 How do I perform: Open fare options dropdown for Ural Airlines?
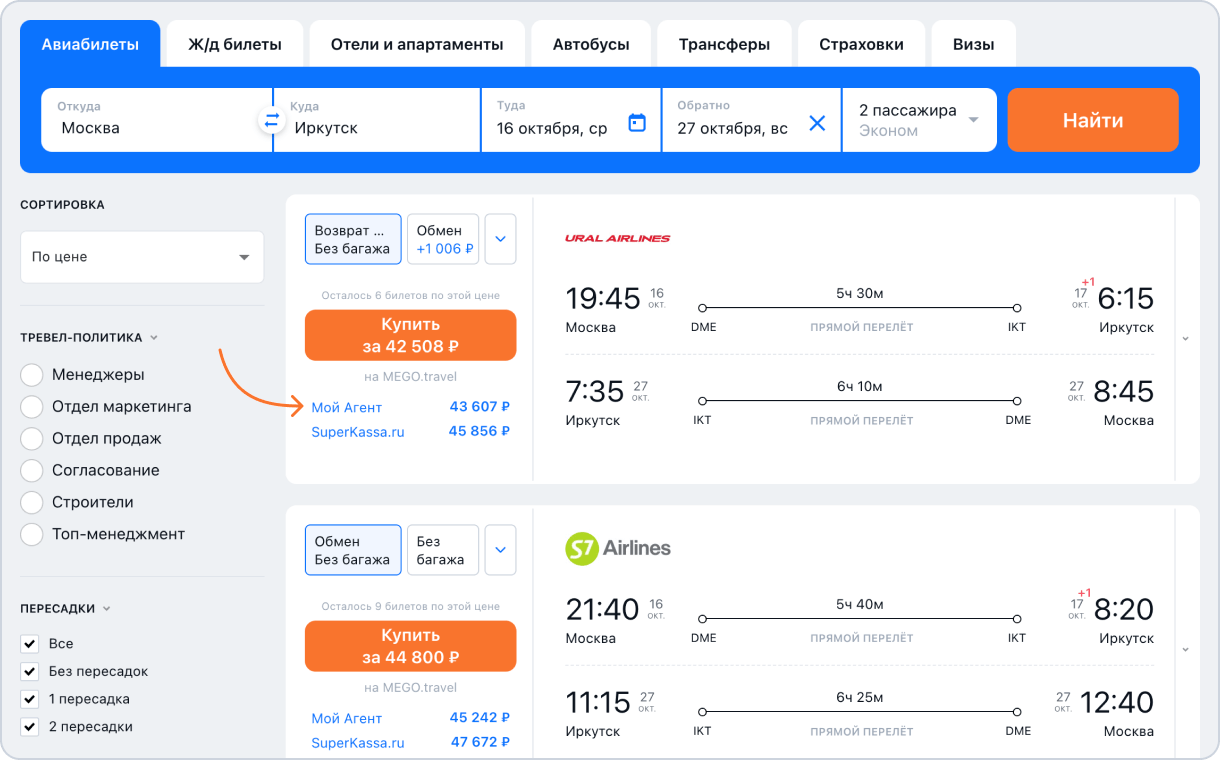click(500, 239)
